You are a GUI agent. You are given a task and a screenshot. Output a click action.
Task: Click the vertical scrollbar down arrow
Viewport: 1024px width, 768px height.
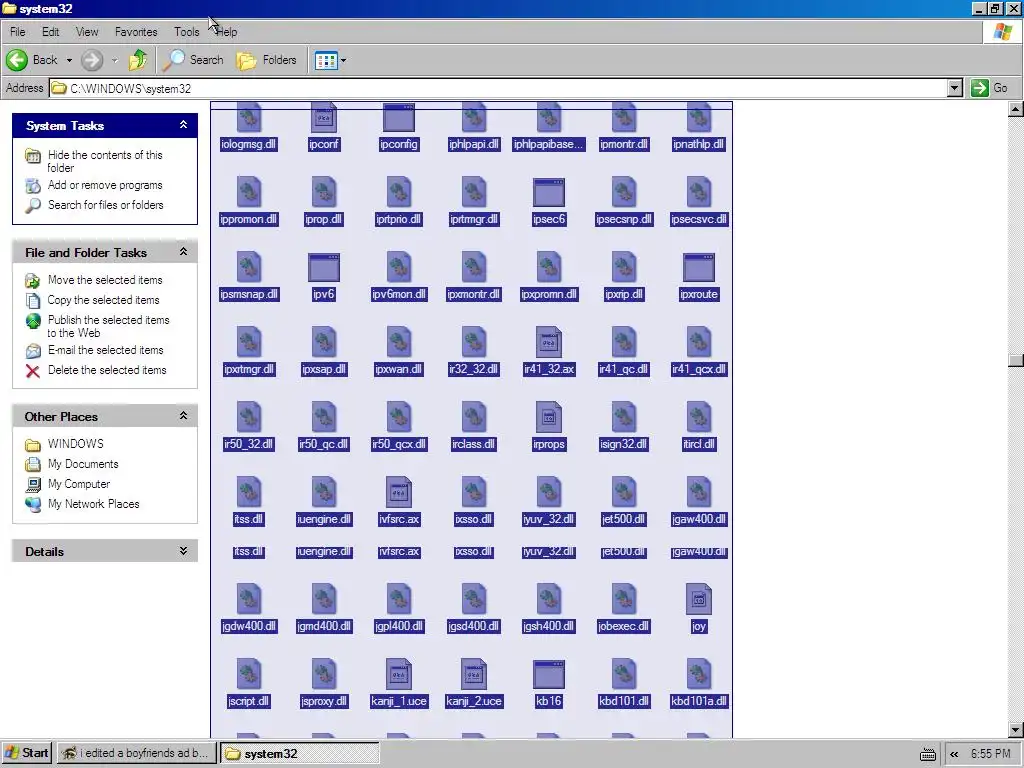(1016, 730)
